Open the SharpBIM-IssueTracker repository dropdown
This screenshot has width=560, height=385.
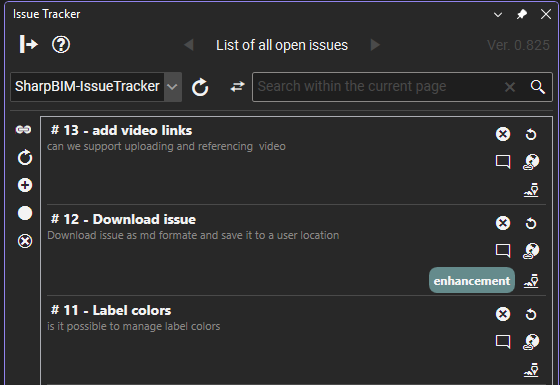pyautogui.click(x=96, y=87)
